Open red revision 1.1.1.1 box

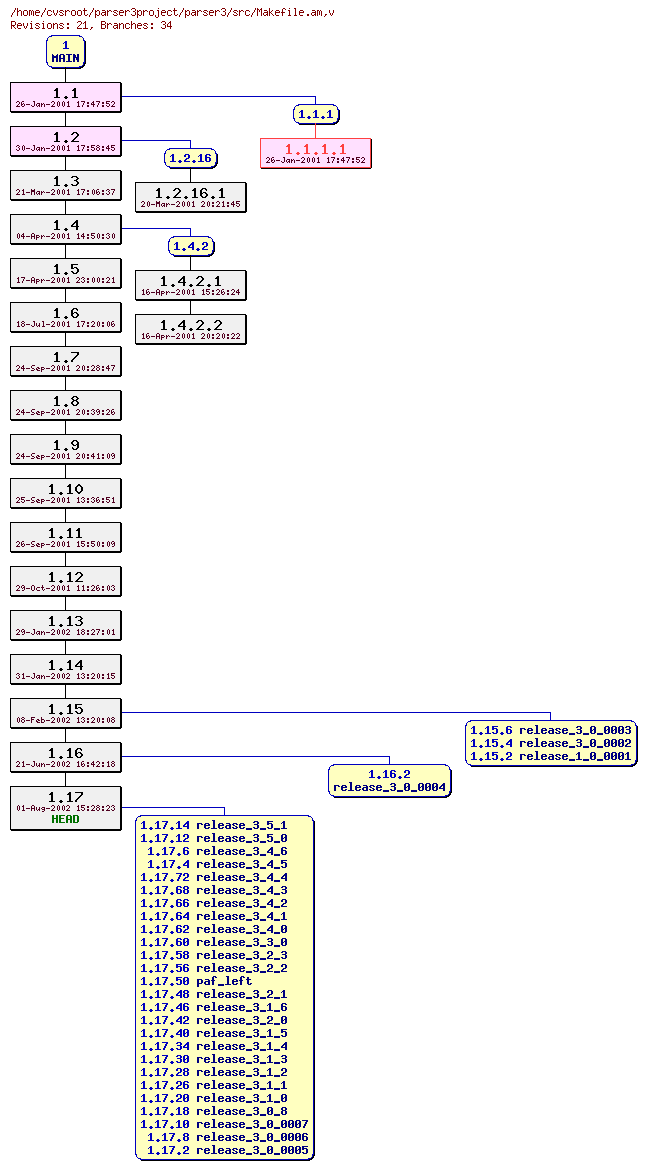tap(316, 154)
